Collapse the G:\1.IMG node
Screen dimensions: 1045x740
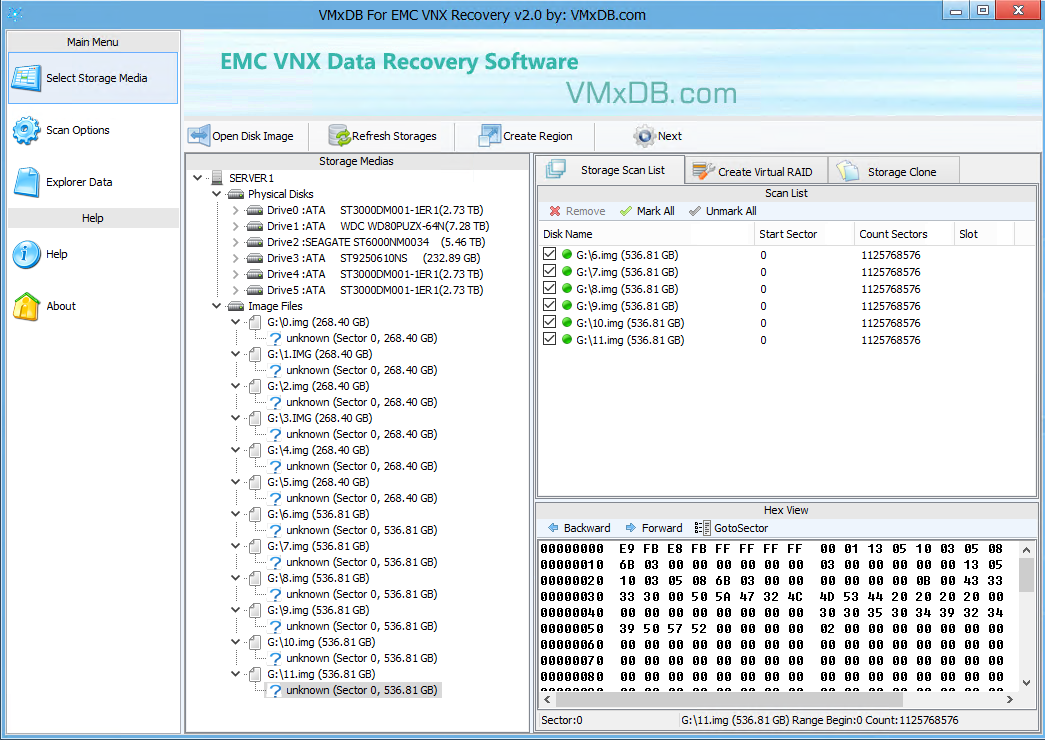click(x=235, y=354)
